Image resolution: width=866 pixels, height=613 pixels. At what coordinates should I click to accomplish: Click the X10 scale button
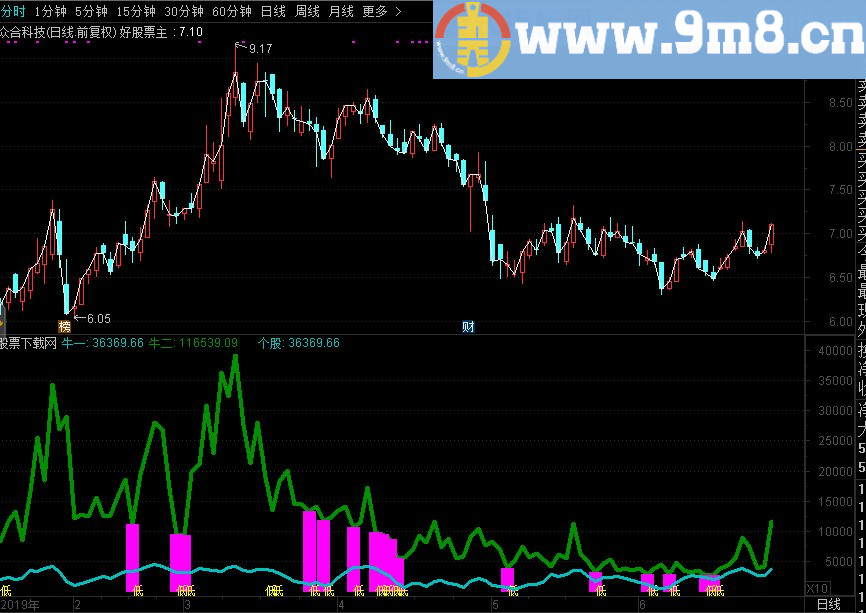click(x=817, y=588)
